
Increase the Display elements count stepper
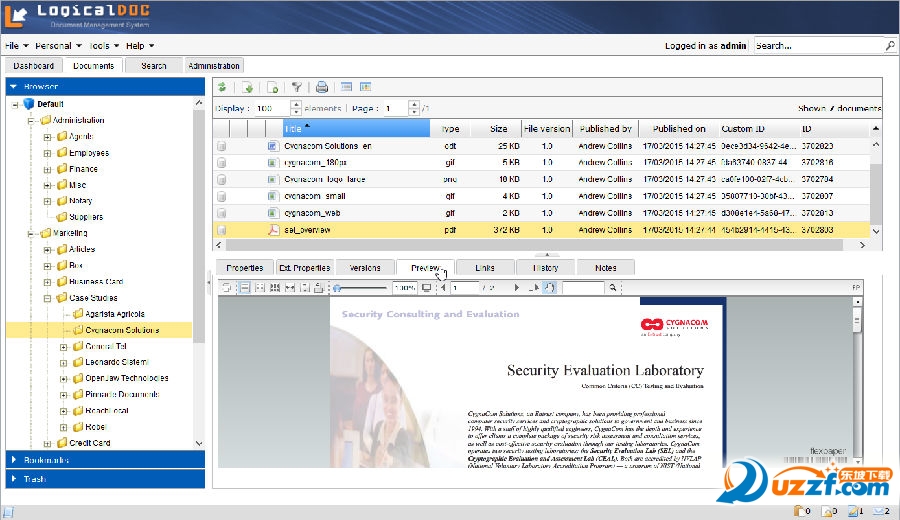tap(296, 104)
